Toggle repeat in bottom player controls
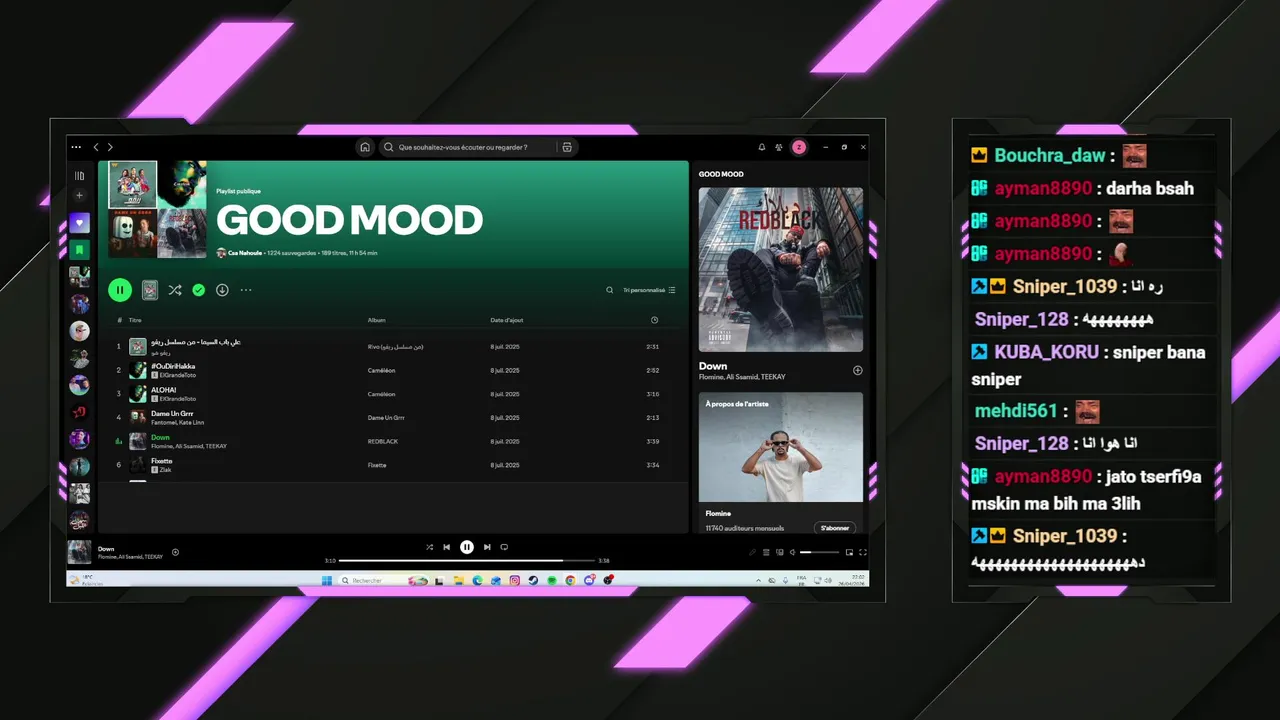The width and height of the screenshot is (1280, 720). tap(504, 547)
